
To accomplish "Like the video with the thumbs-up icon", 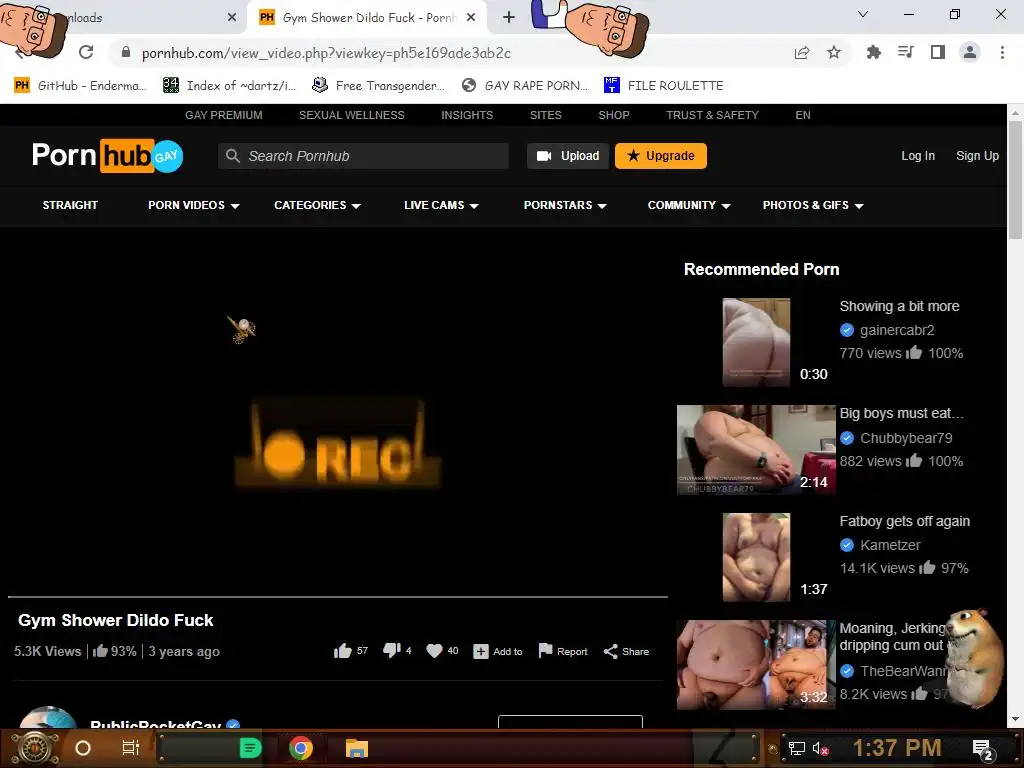I will click(x=343, y=651).
